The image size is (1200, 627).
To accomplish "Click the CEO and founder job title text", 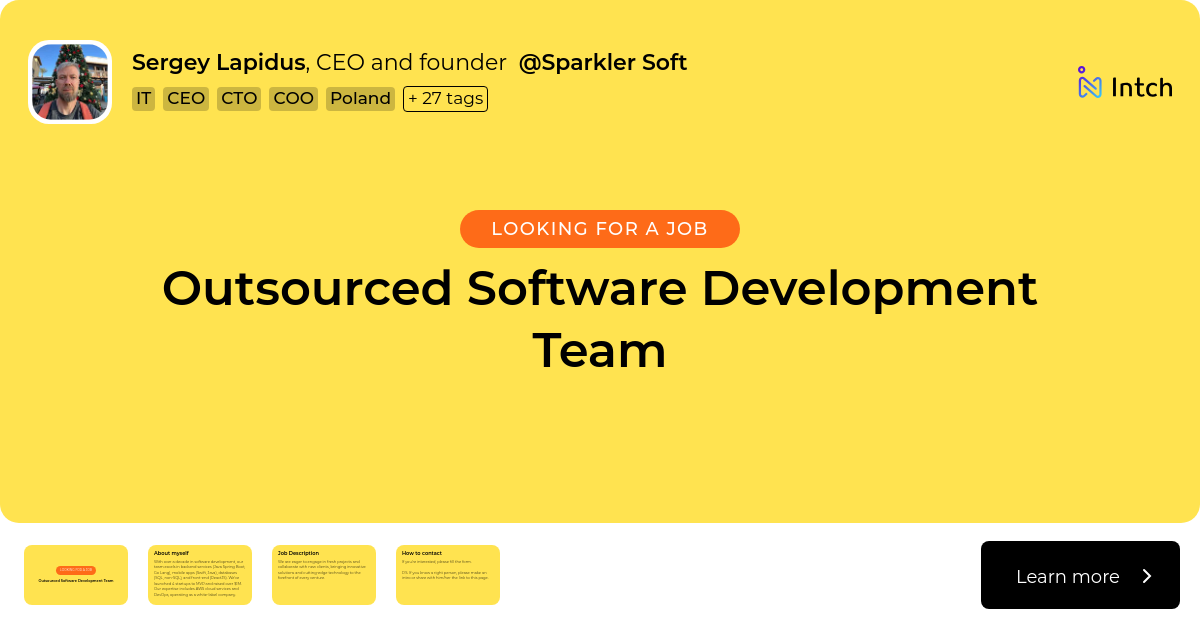I will 411,62.
